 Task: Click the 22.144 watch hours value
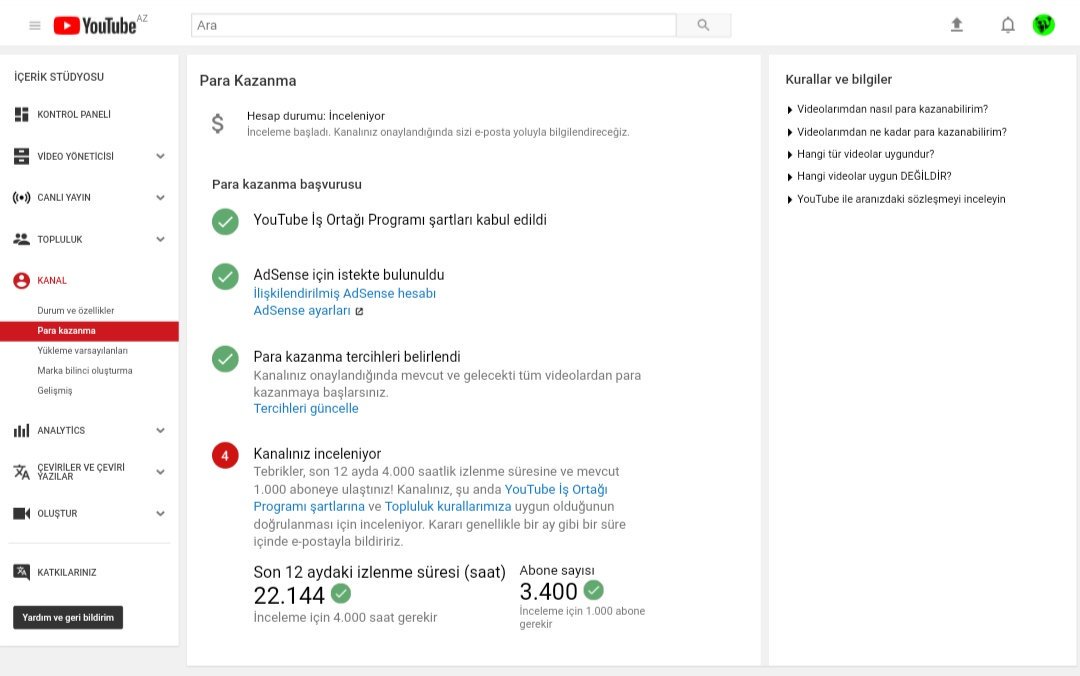coord(289,595)
